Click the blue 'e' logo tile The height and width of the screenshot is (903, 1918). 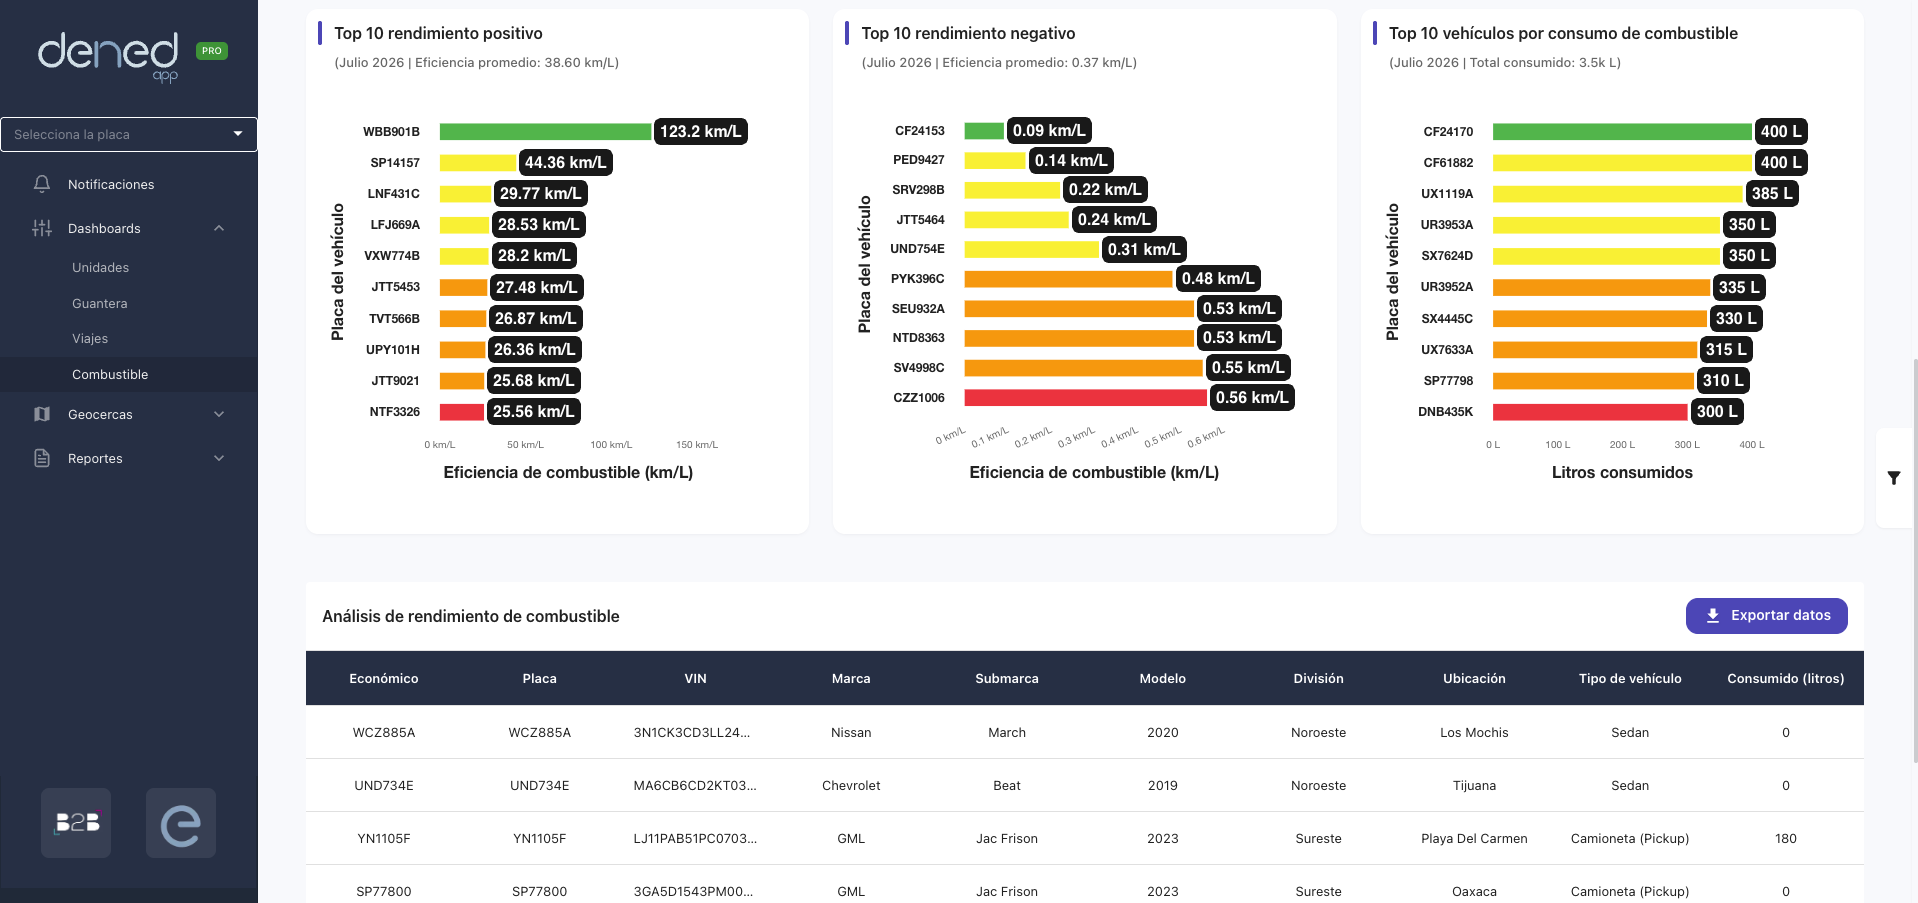coord(181,823)
